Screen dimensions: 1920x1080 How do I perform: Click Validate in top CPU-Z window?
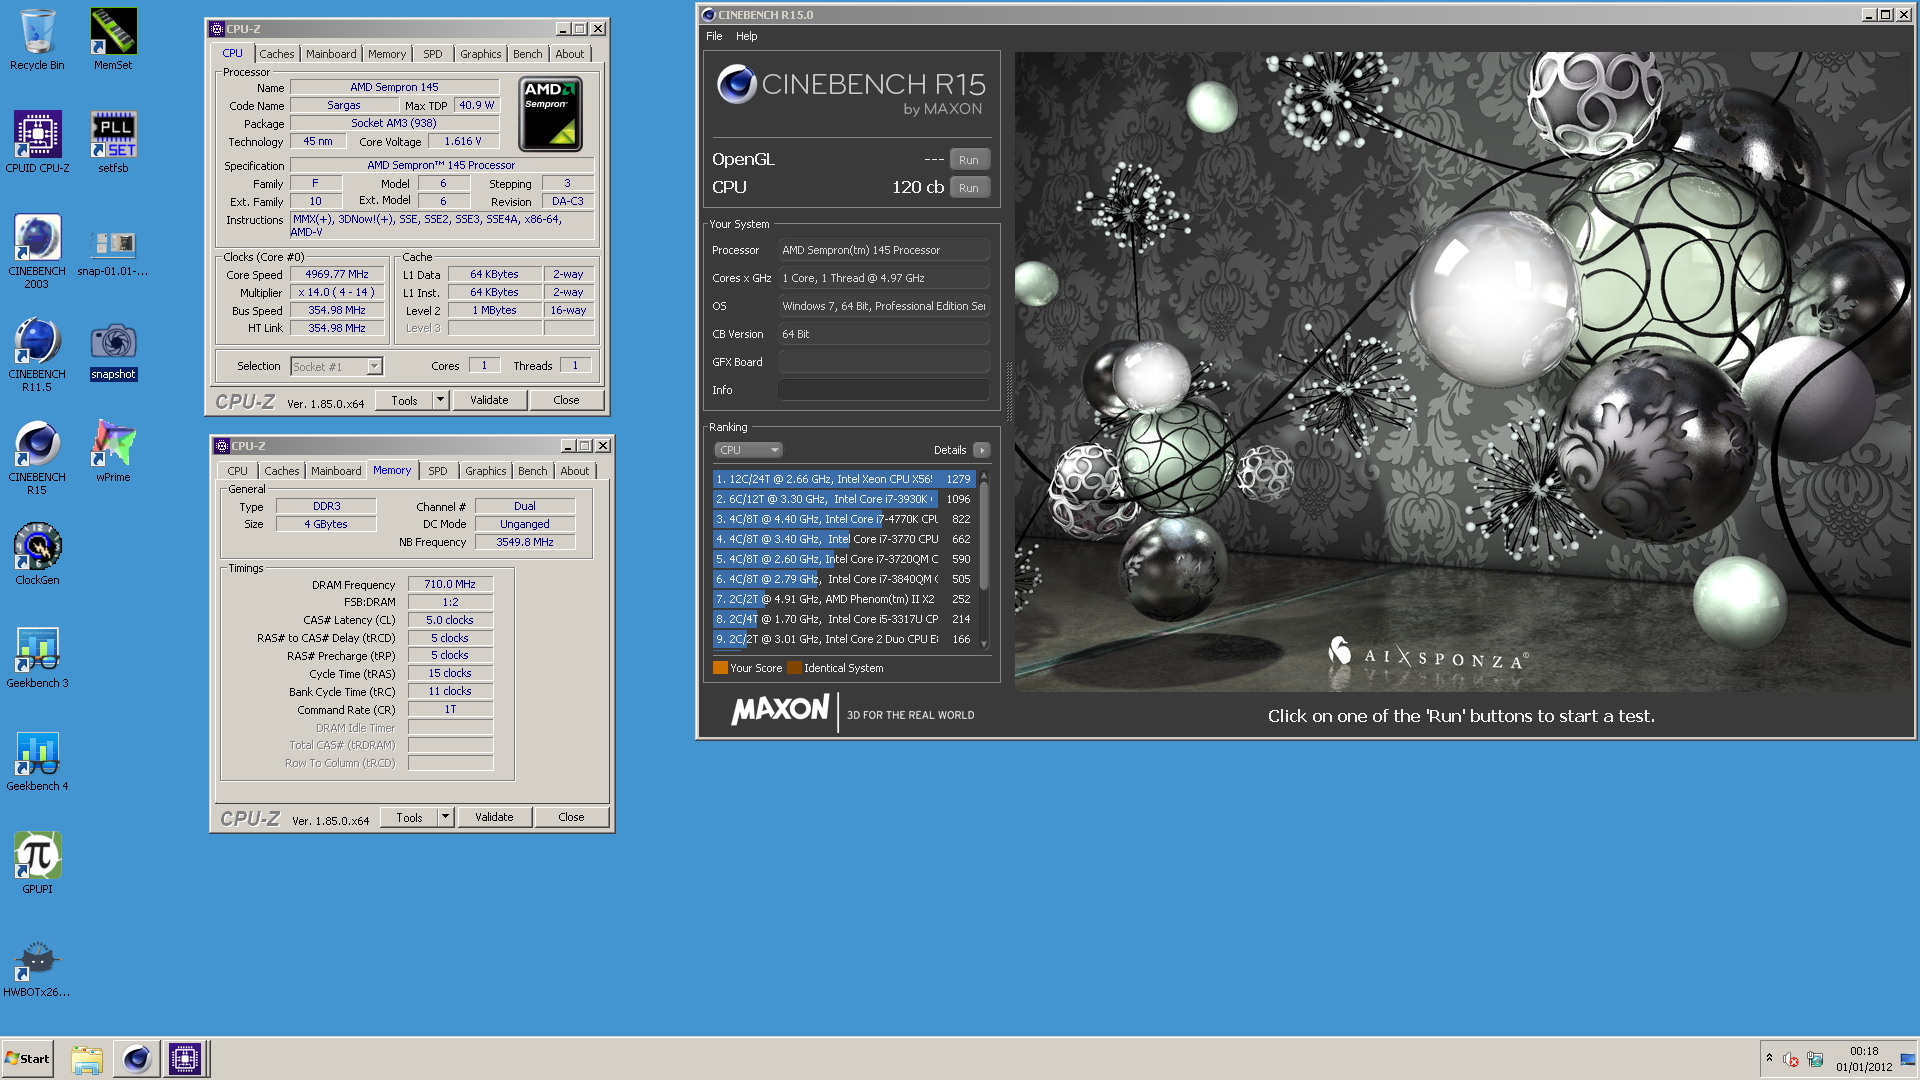[489, 400]
